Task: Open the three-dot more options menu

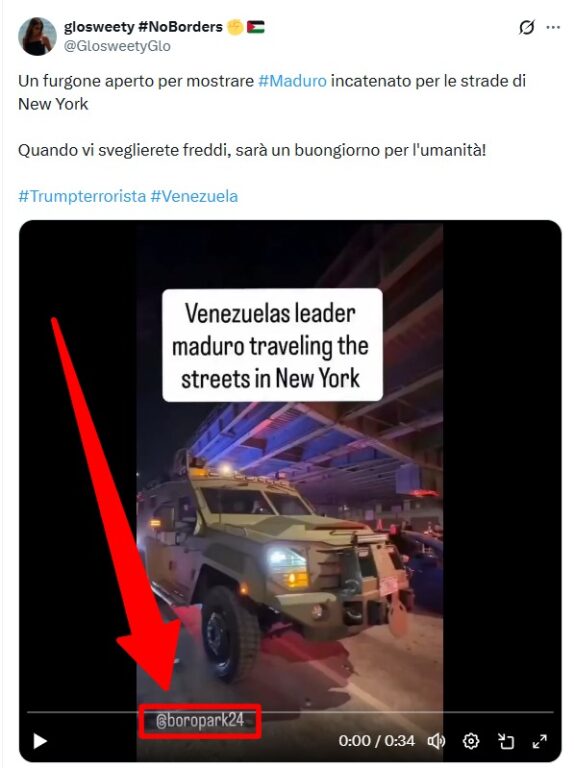Action: point(553,27)
